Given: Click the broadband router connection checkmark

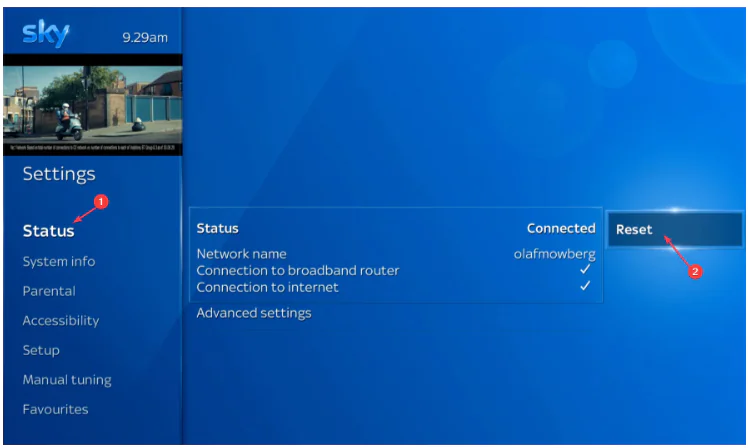Looking at the screenshot, I should 585,270.
